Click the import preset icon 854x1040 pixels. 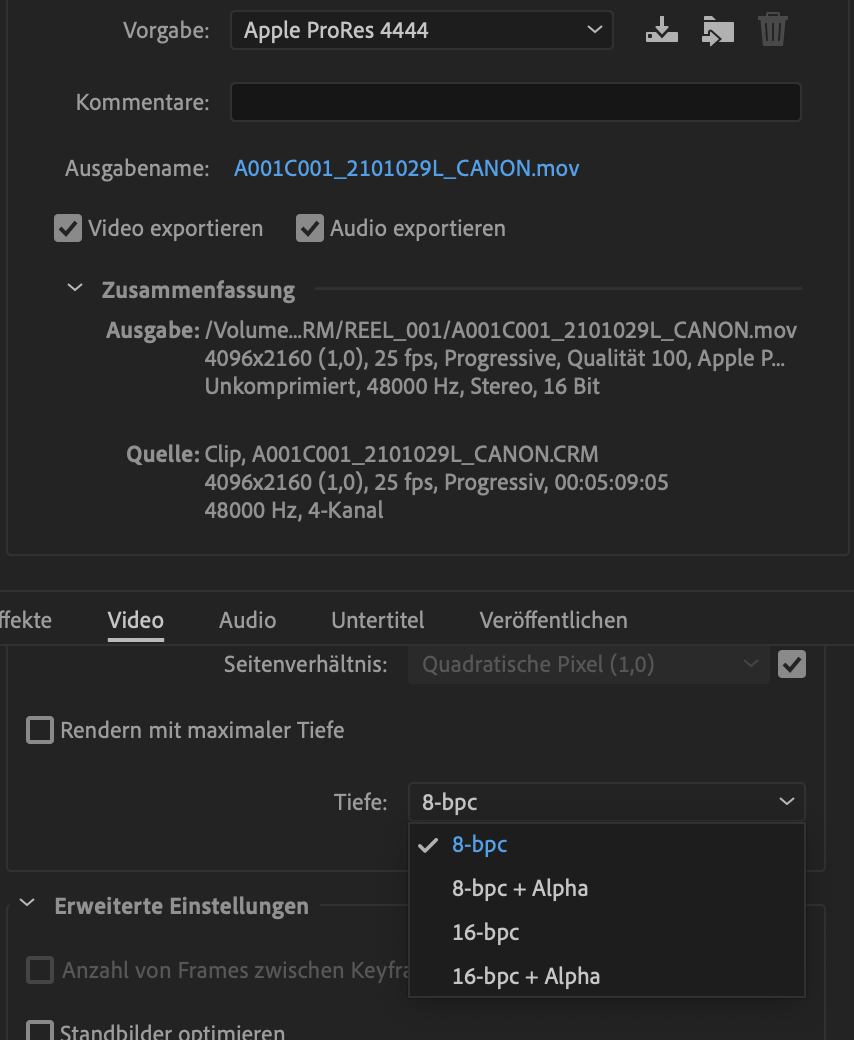[718, 30]
